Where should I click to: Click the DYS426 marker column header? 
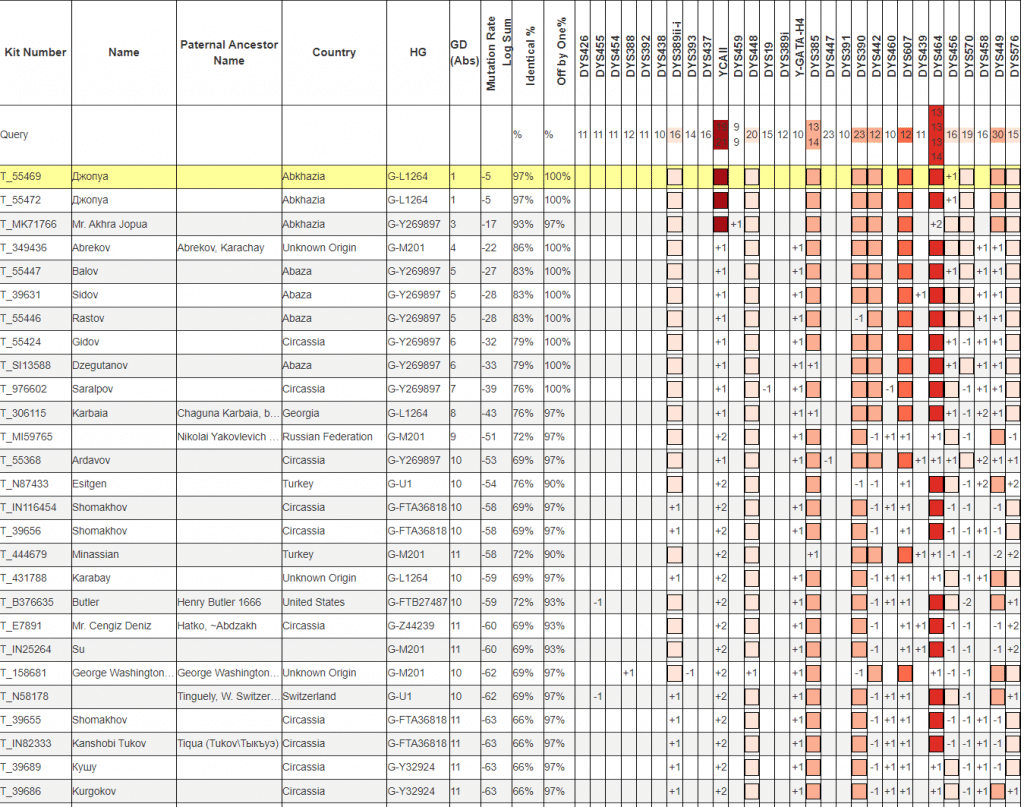(x=582, y=52)
